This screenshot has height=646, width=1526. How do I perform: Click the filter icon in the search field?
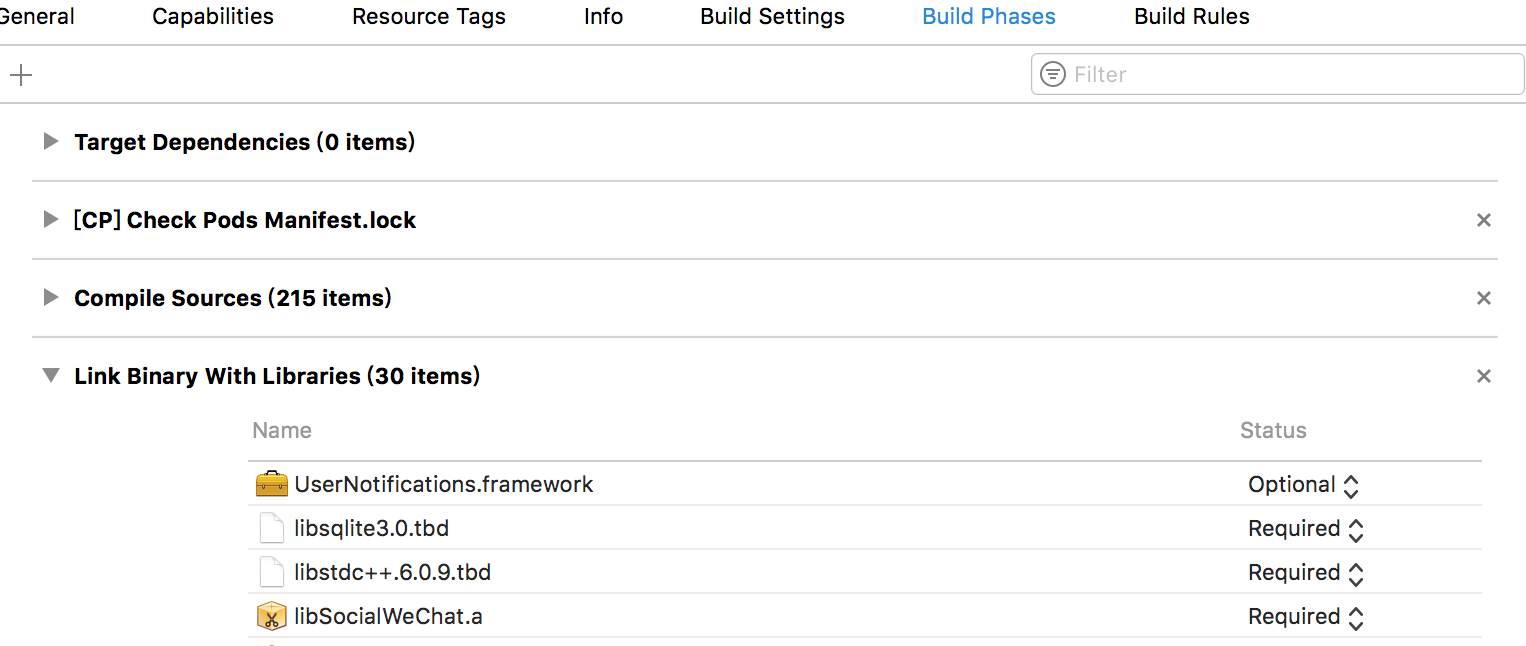point(1053,75)
